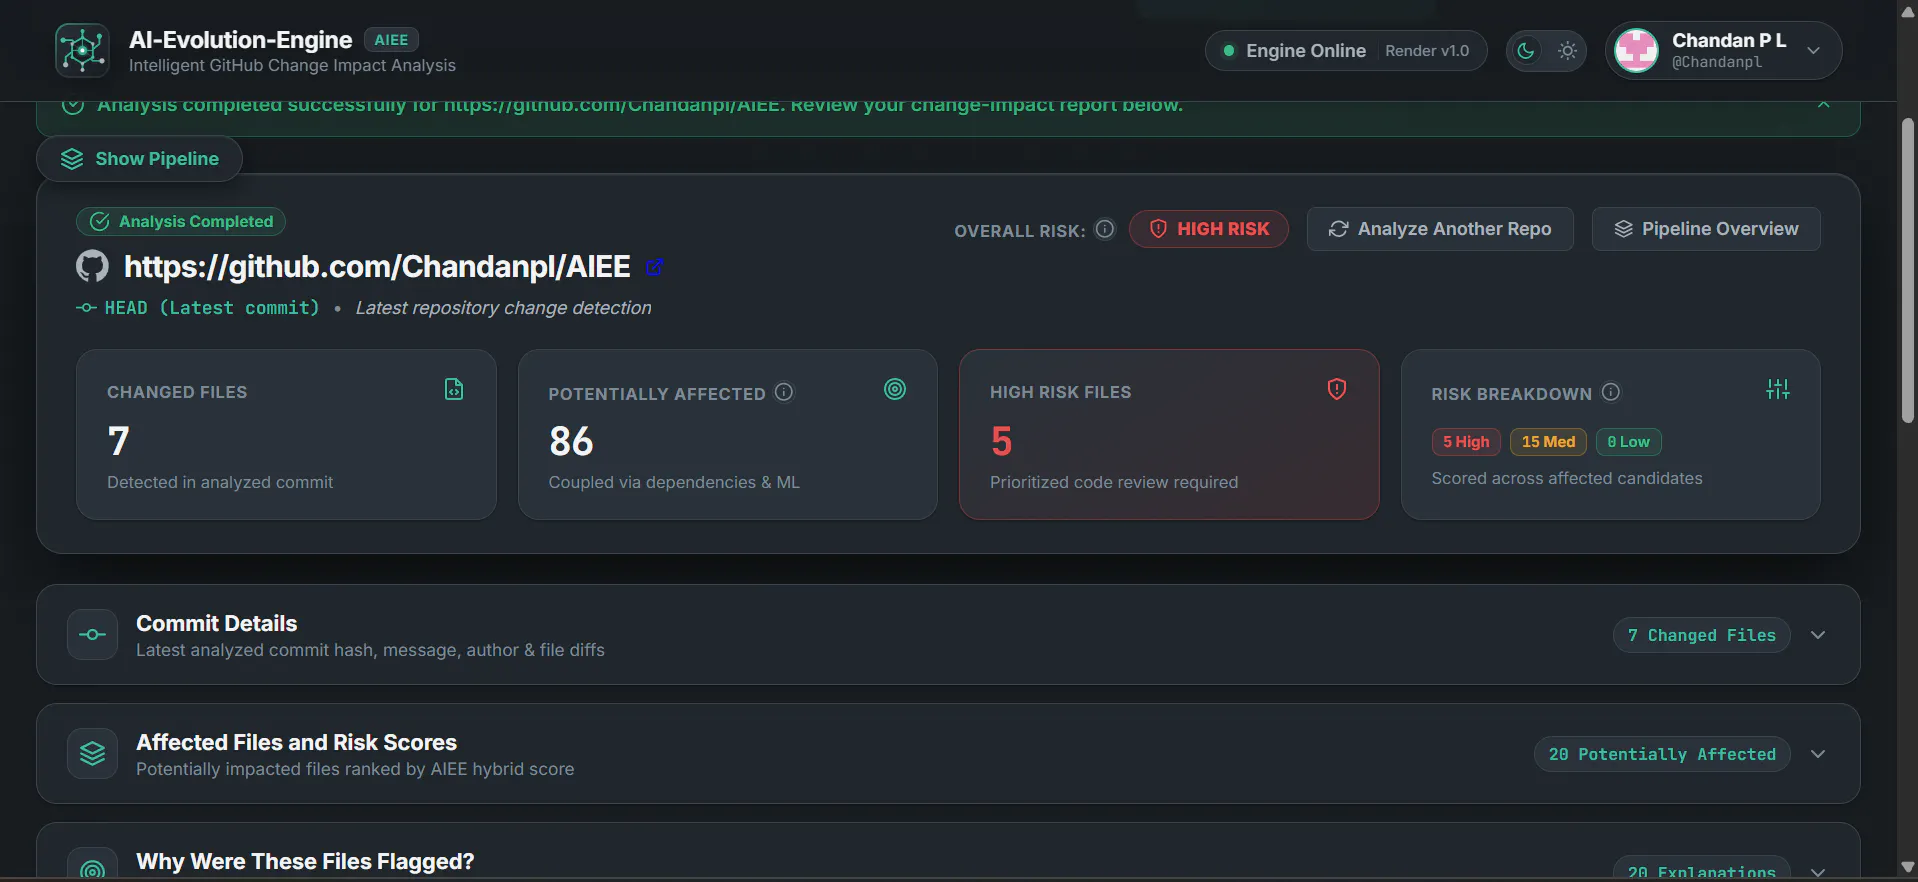The width and height of the screenshot is (1918, 882).
Task: Click the scrollbar up arrow
Action: tap(1908, 11)
